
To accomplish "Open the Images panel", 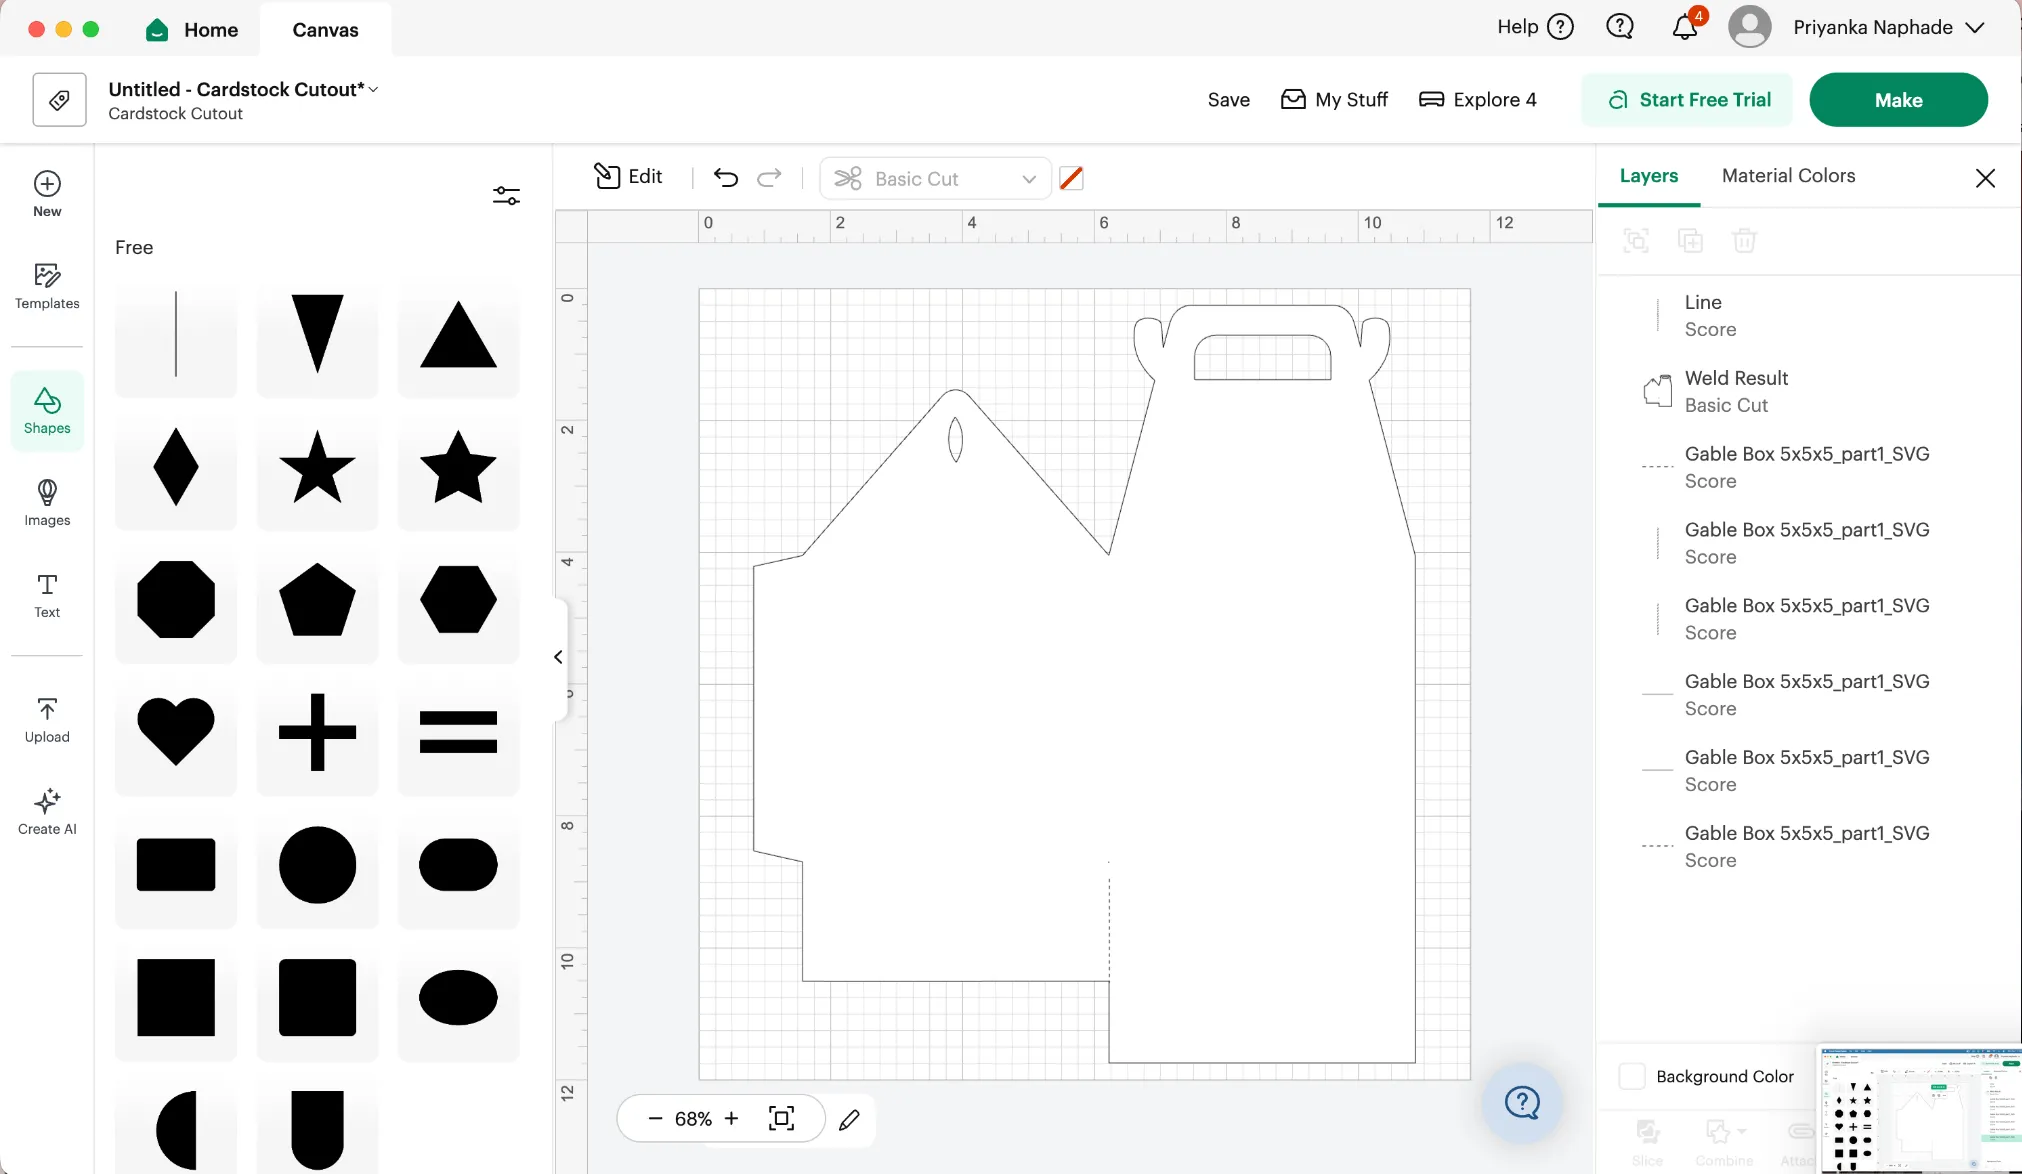I will point(47,503).
